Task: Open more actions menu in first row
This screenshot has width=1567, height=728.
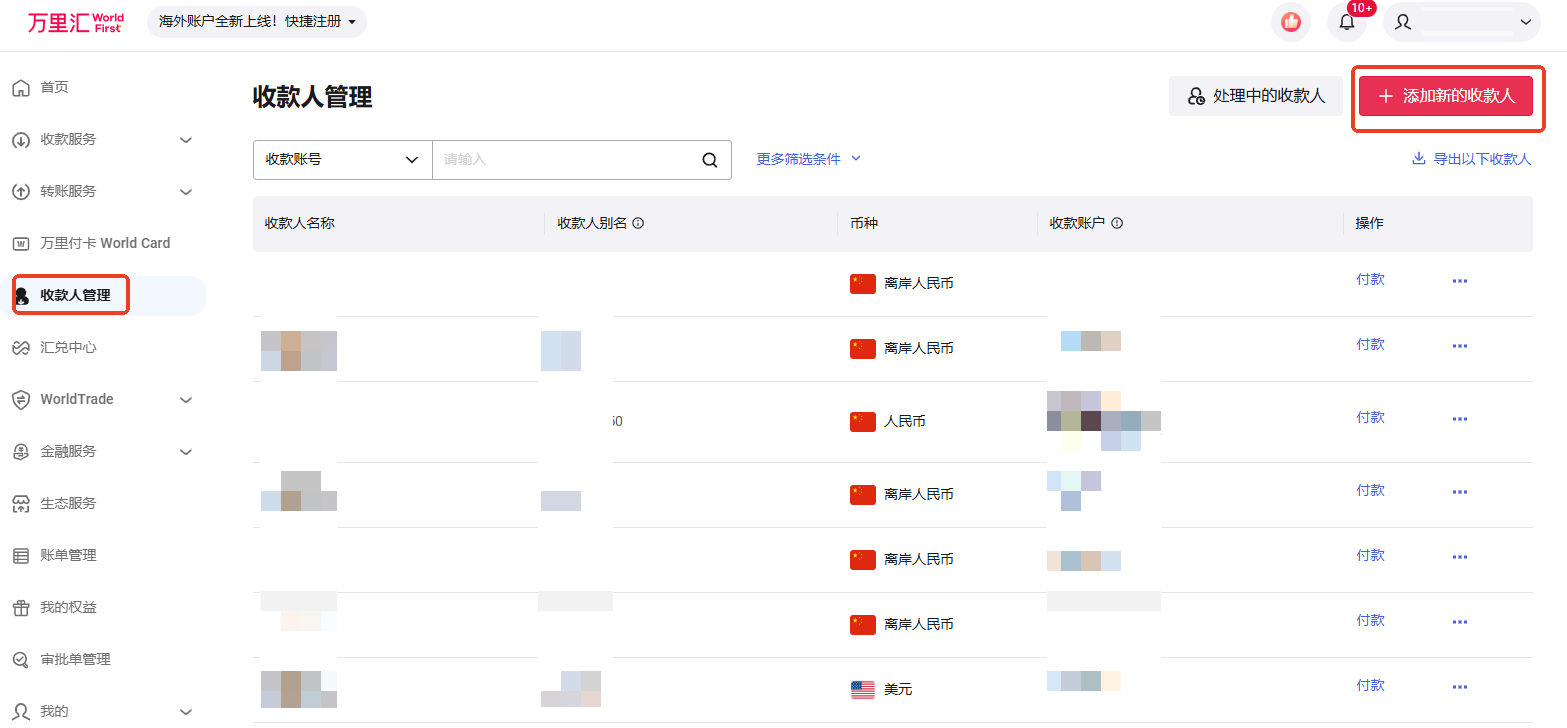Action: (x=1459, y=281)
